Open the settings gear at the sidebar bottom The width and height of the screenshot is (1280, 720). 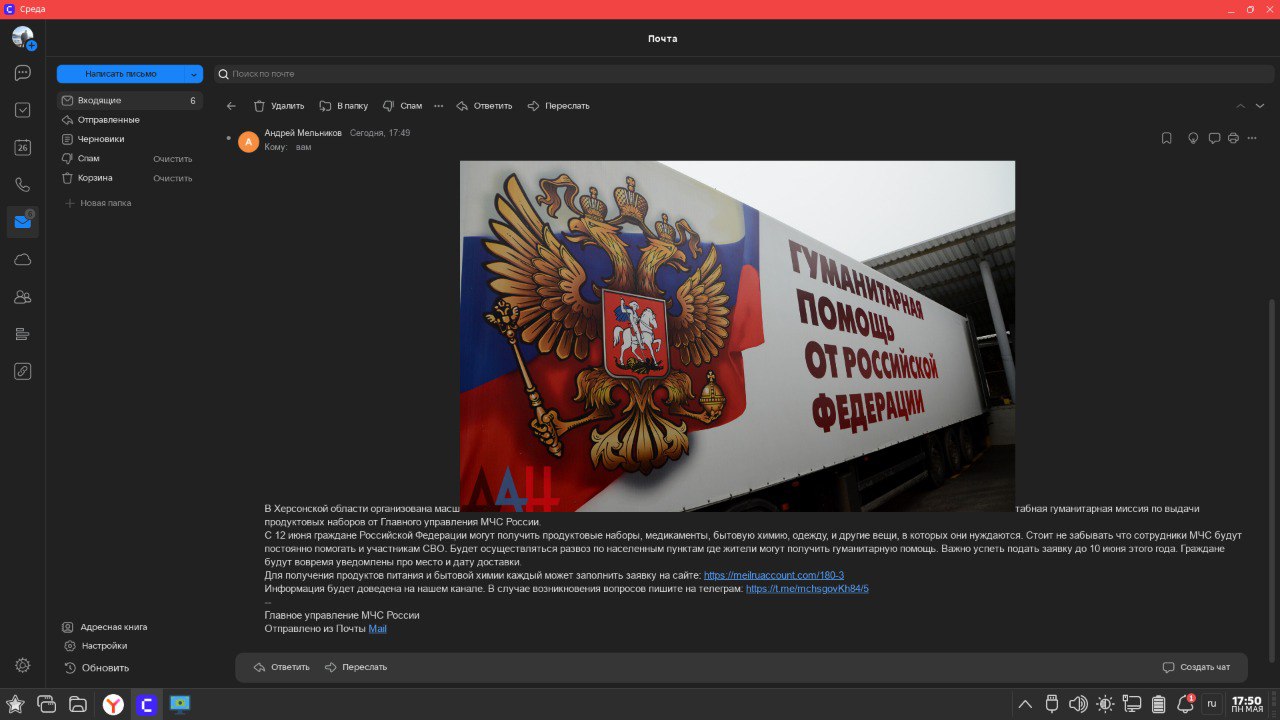click(x=22, y=665)
